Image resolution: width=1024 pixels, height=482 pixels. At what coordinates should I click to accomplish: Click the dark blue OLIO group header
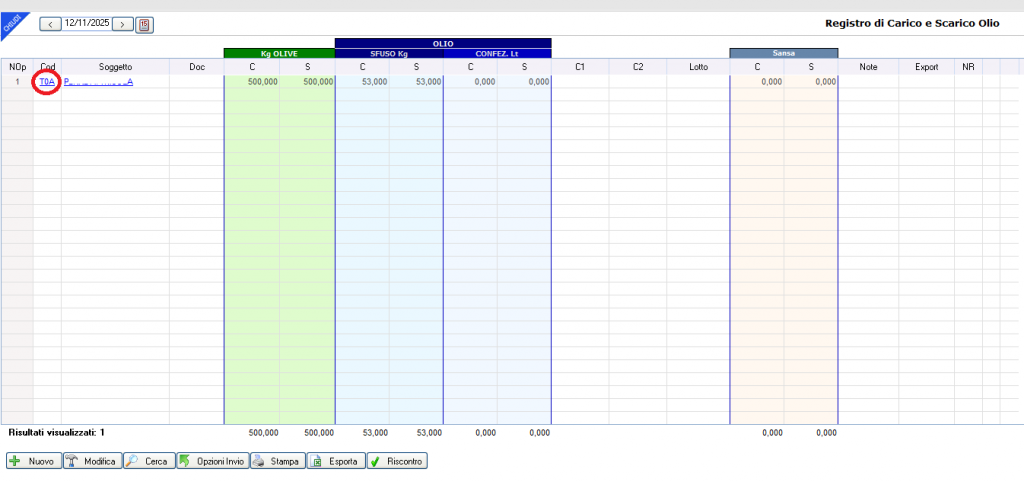pyautogui.click(x=443, y=44)
